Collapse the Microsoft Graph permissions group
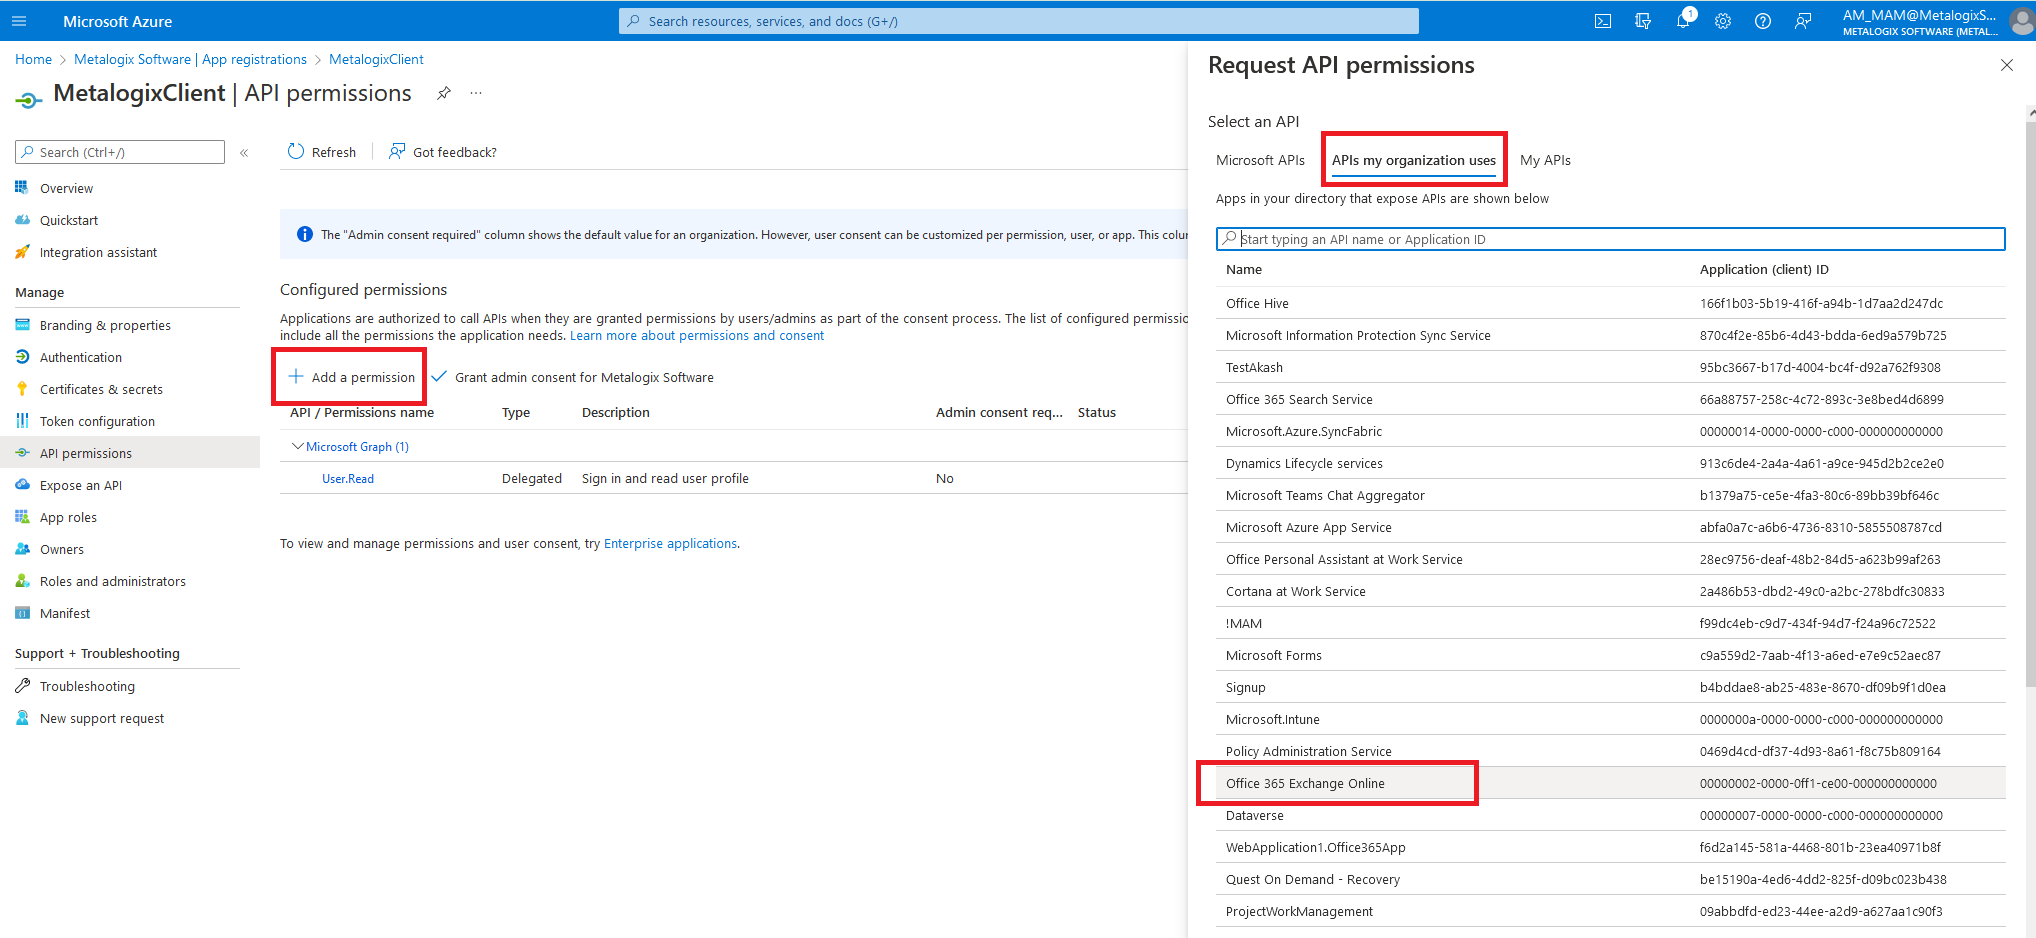2036x938 pixels. tap(297, 447)
